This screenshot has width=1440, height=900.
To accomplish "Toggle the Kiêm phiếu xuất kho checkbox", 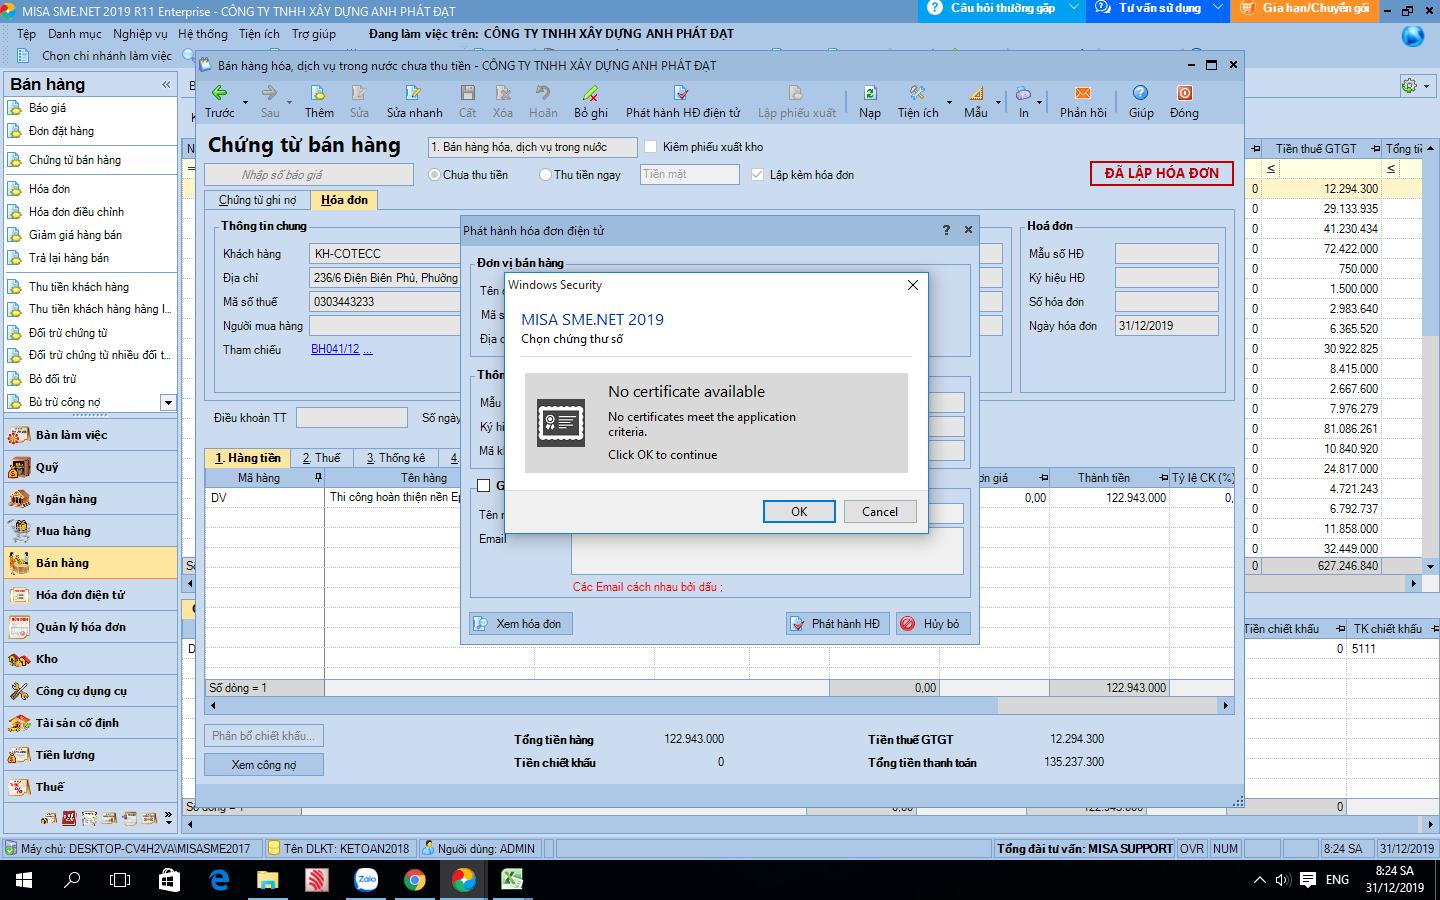I will pyautogui.click(x=651, y=147).
